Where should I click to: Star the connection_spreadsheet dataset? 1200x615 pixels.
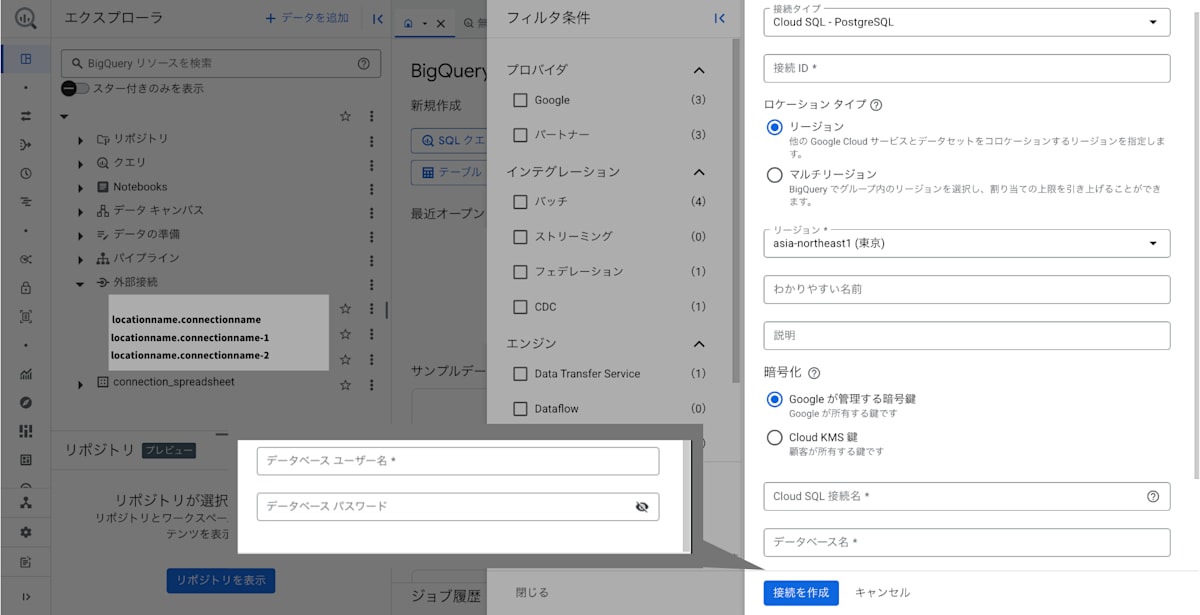click(x=346, y=384)
